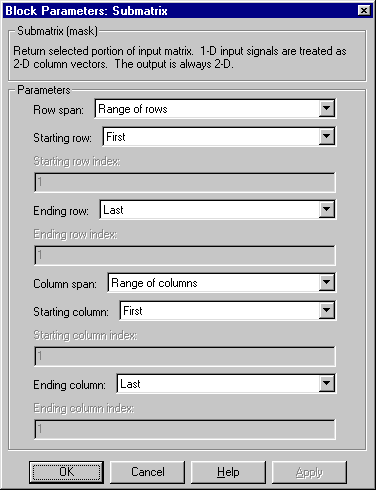Close the Block Parameters dialog
Viewport: 376px width, 490px height.
364,11
